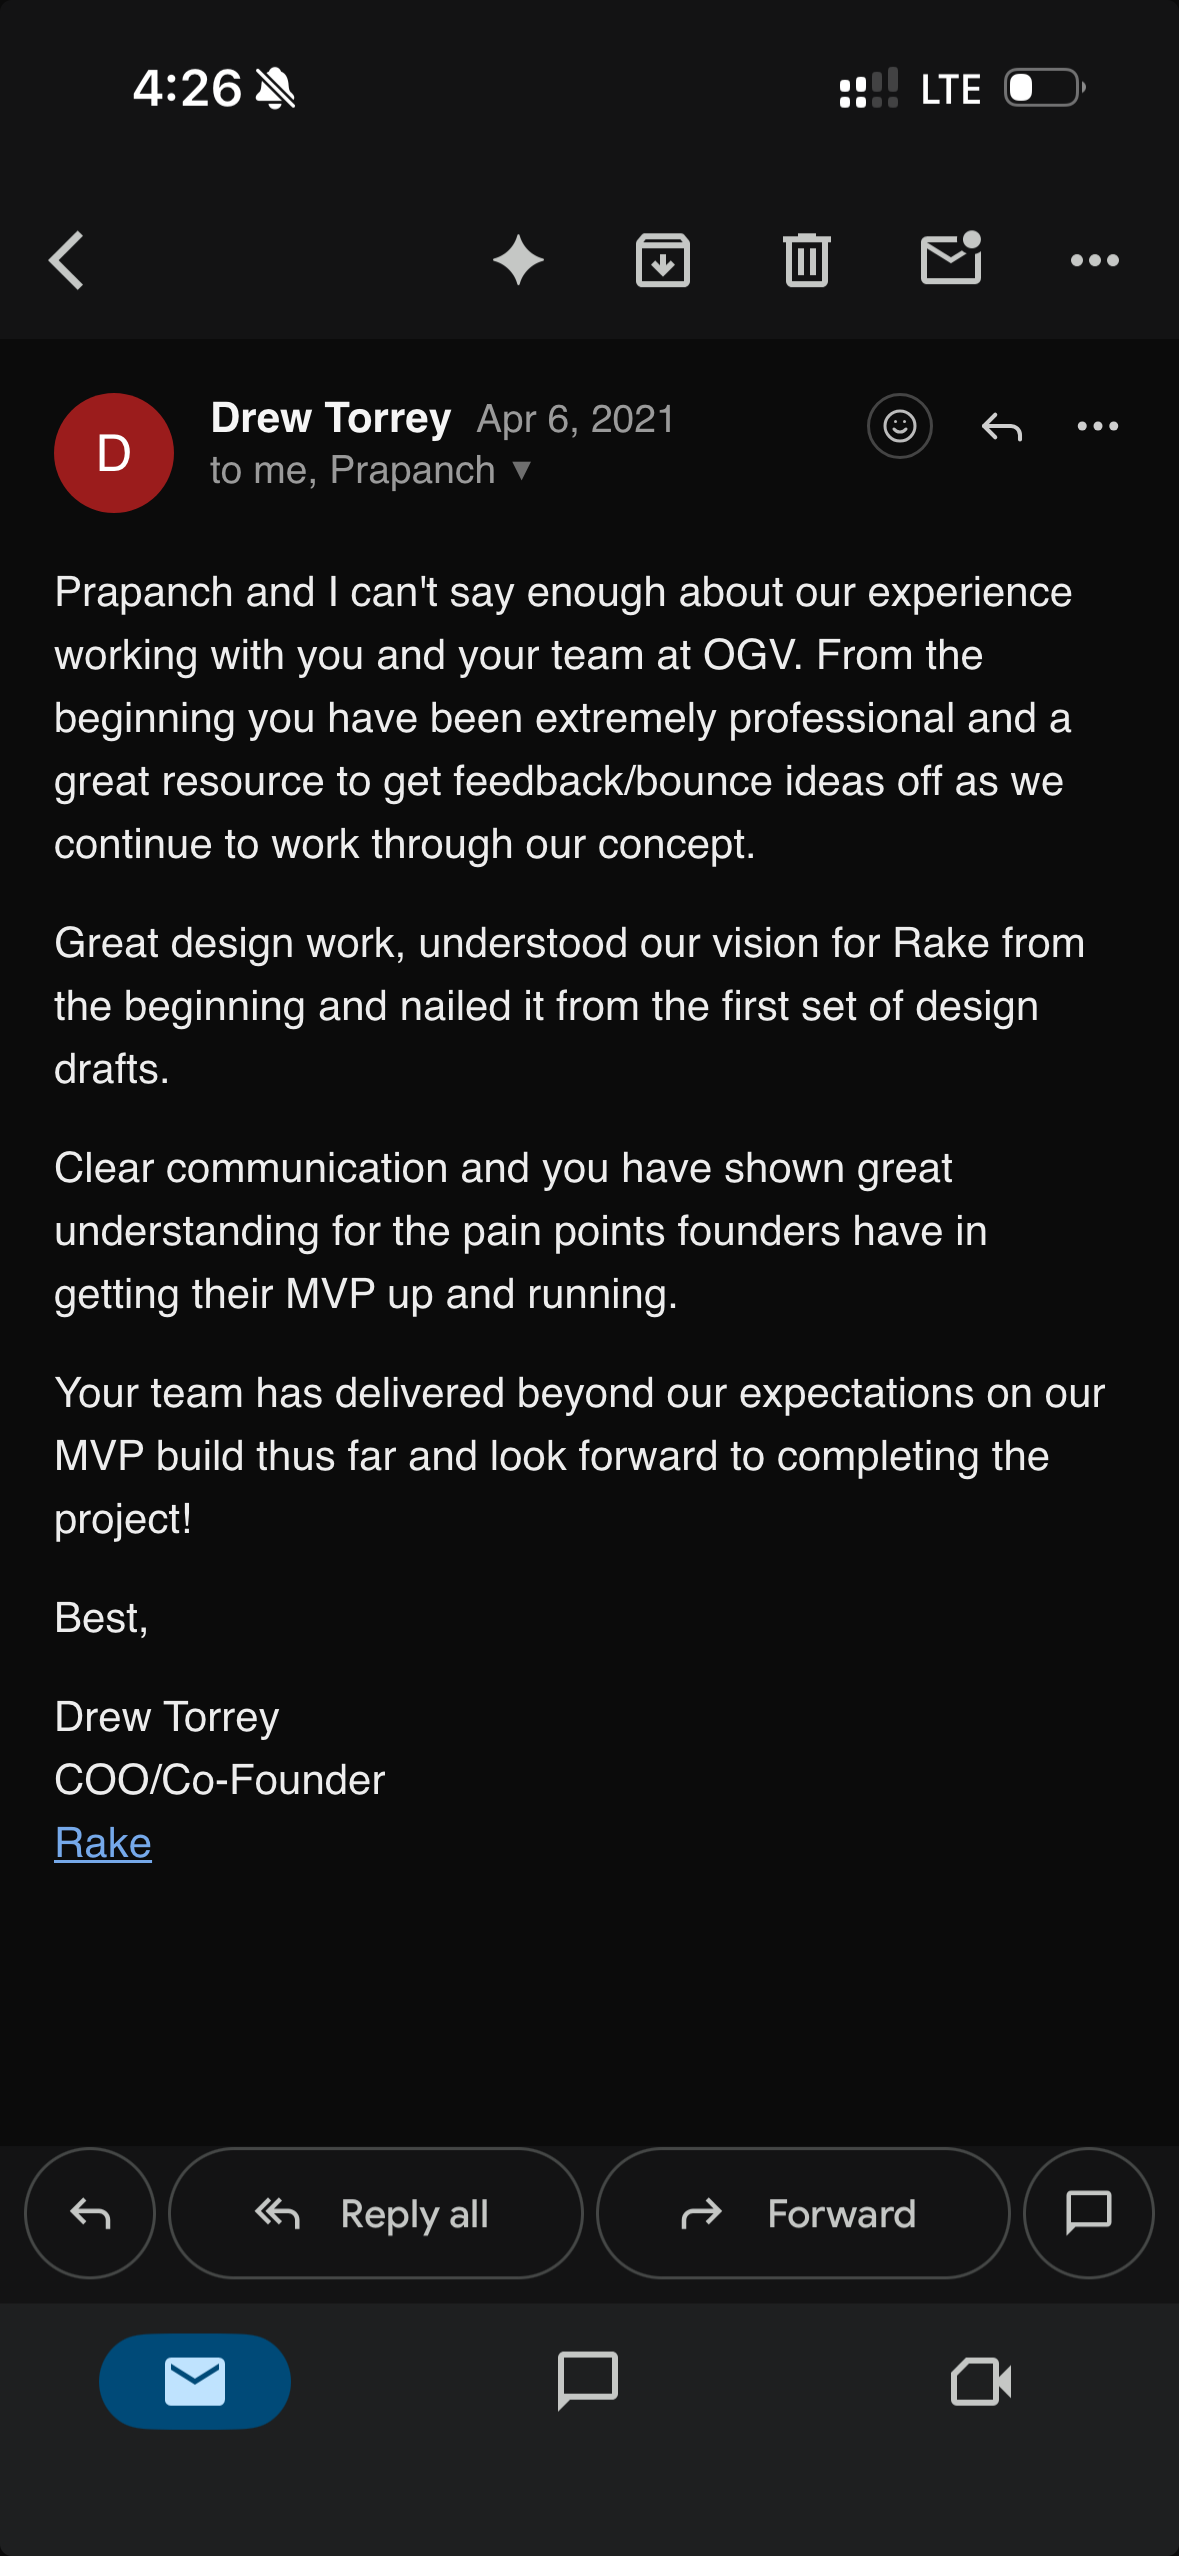The width and height of the screenshot is (1179, 2556).
Task: Open Drew Torrey's avatar profile
Action: (x=114, y=453)
